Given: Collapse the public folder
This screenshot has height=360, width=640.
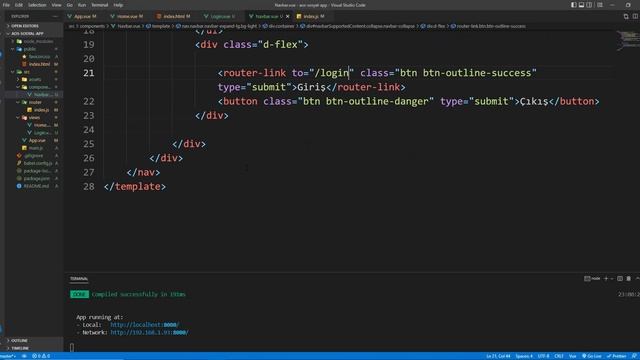Looking at the screenshot, I should tap(35, 49).
